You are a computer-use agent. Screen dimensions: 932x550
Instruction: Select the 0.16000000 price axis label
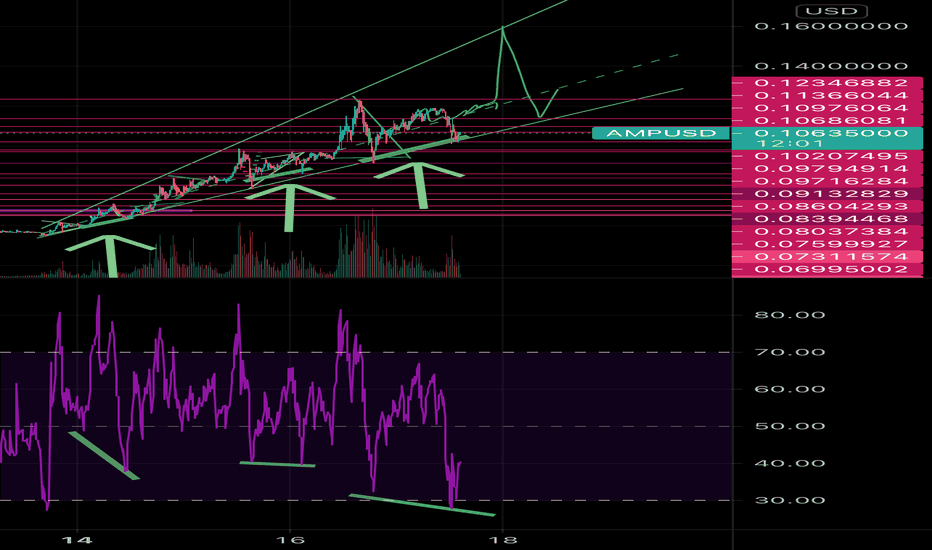[832, 26]
